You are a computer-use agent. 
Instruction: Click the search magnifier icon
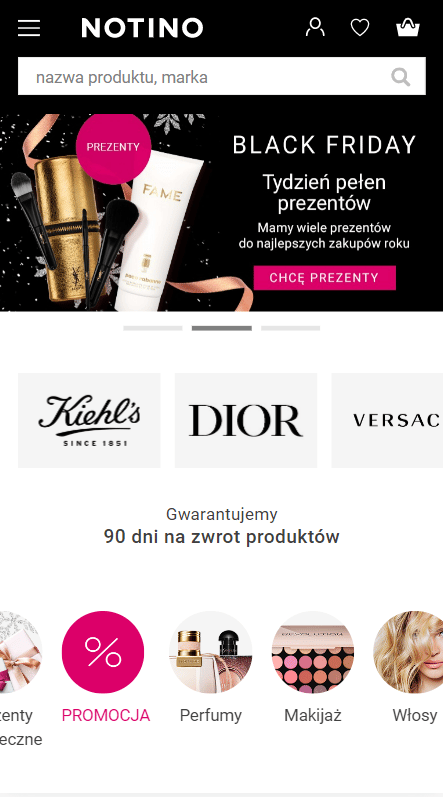401,77
